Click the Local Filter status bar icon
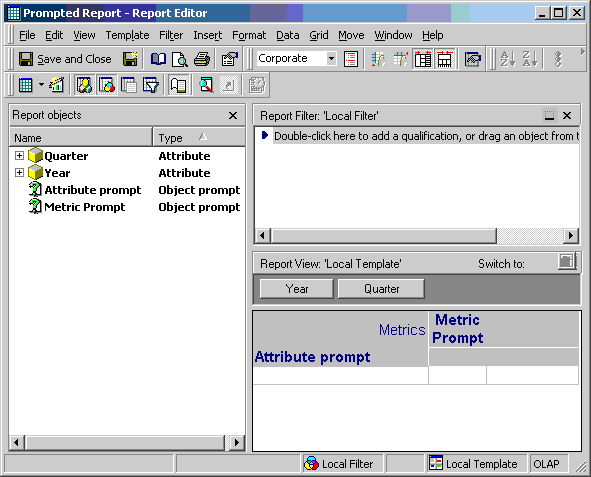This screenshot has width=591, height=477. [x=311, y=463]
